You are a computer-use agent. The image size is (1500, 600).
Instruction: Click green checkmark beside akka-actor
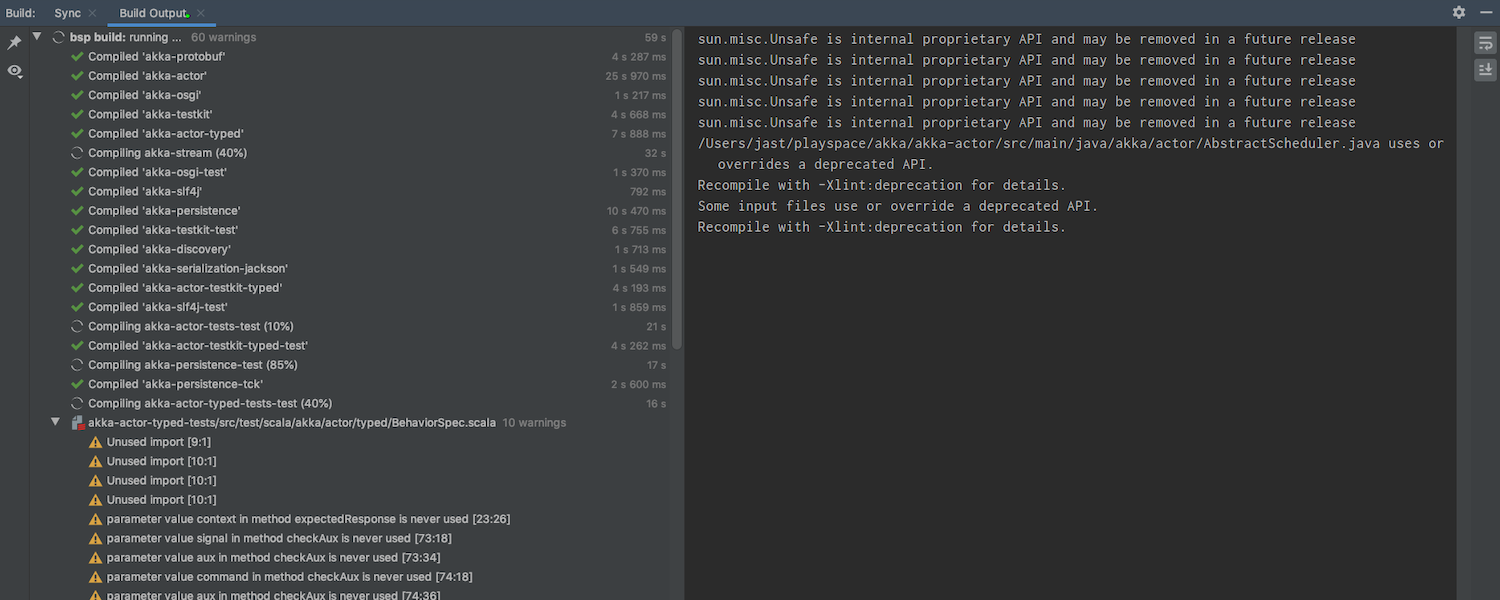point(77,76)
